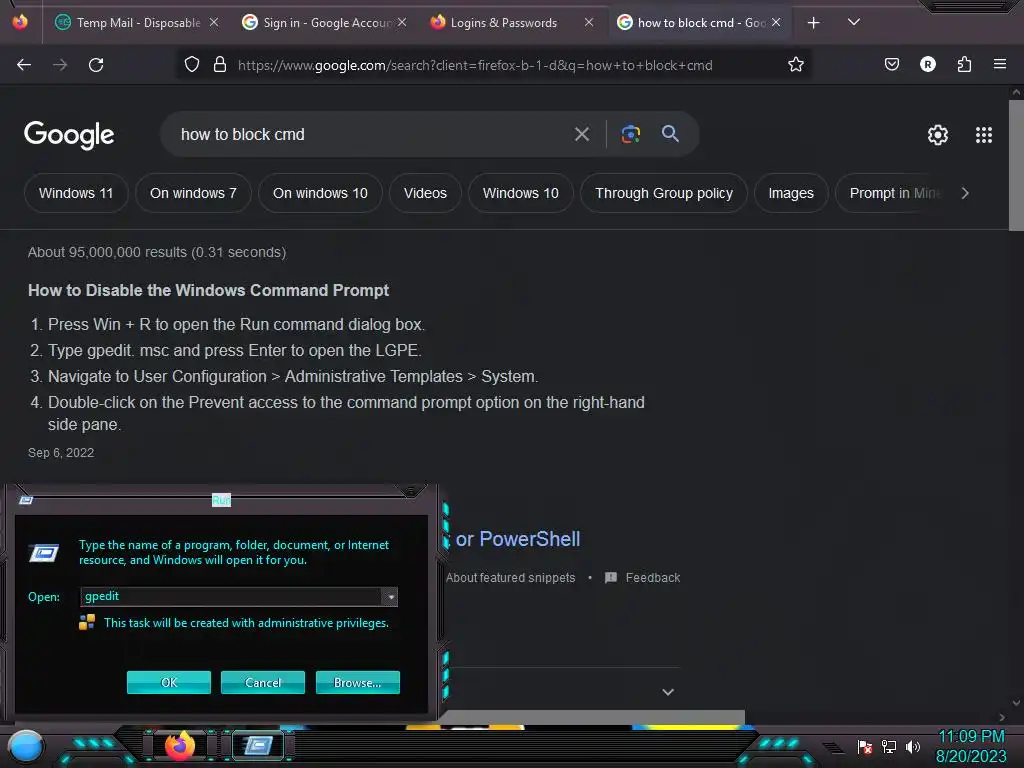Bookmark this page with the star icon
The height and width of the screenshot is (768, 1024).
(x=795, y=64)
